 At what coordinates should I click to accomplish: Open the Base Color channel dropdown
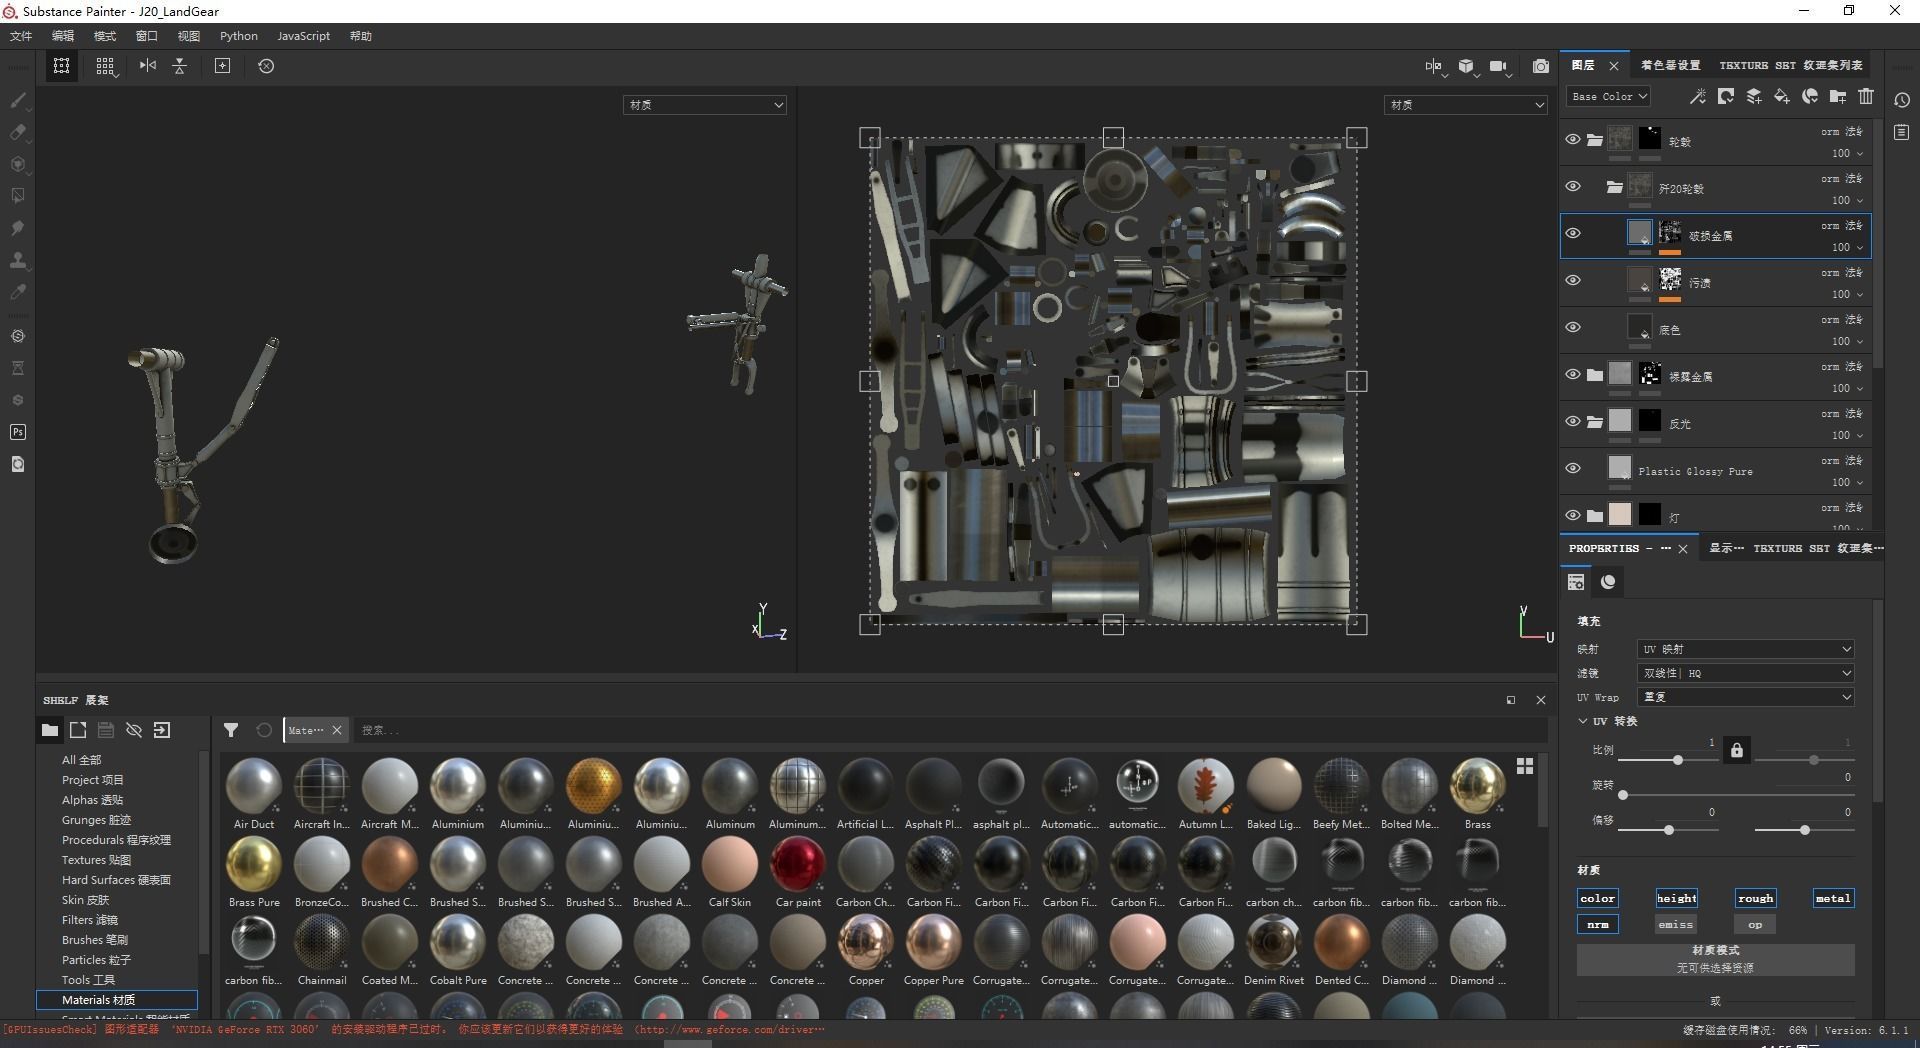click(x=1608, y=97)
